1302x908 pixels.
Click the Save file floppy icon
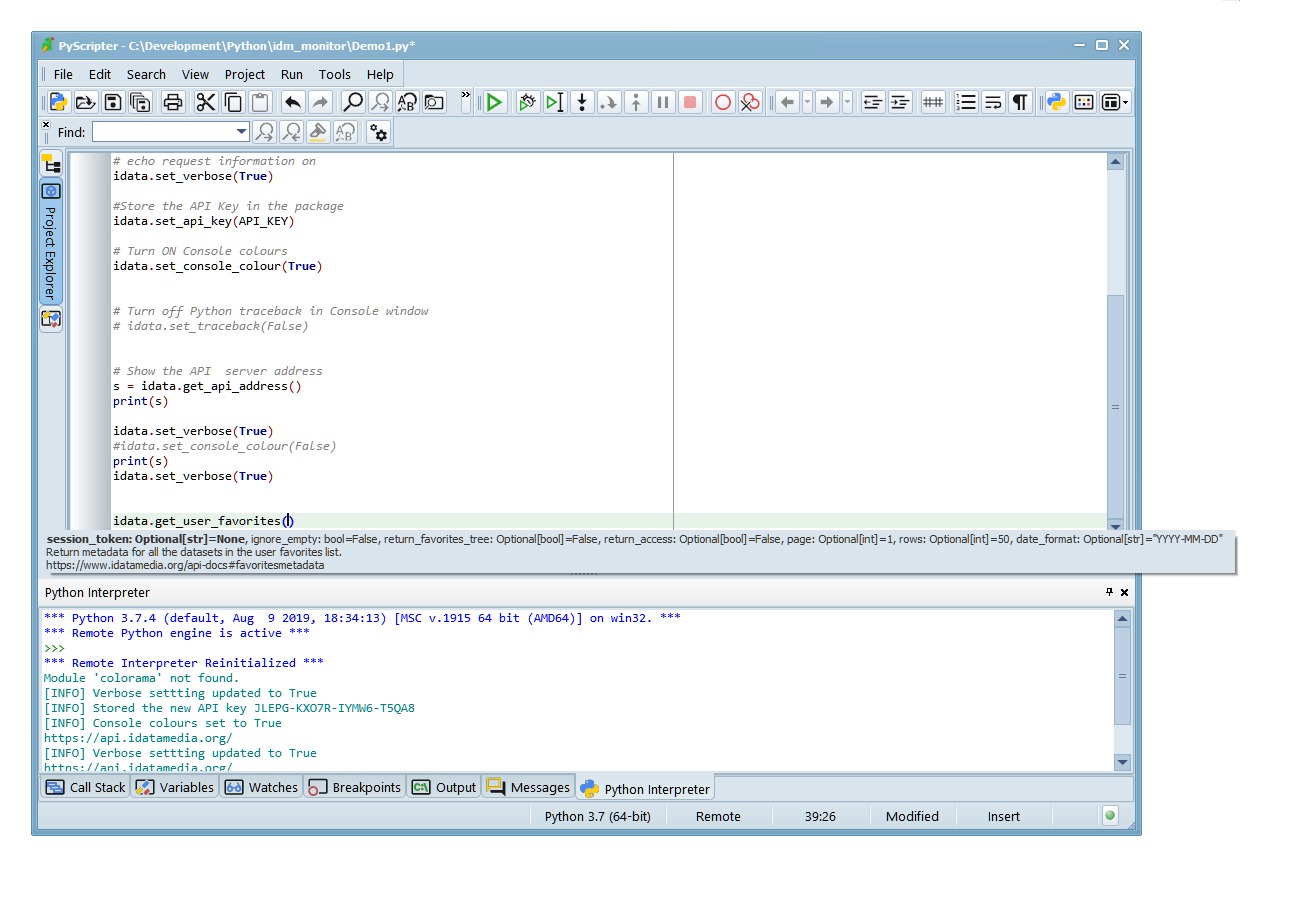click(x=113, y=102)
